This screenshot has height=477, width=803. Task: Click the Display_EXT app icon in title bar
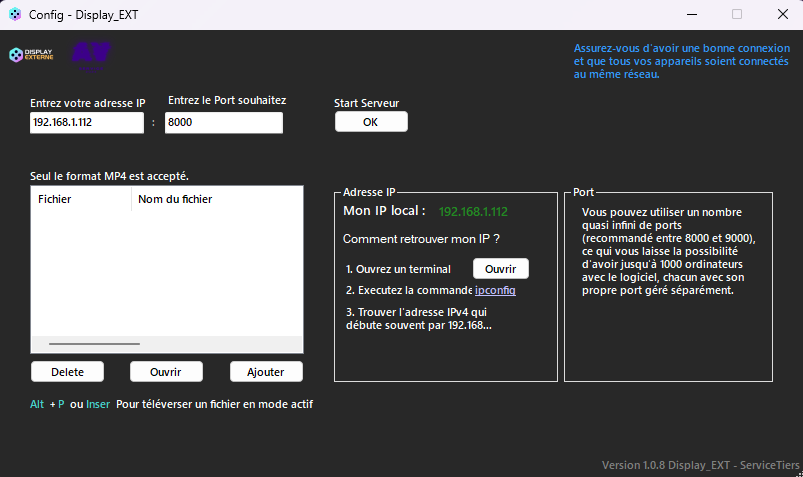[x=14, y=14]
